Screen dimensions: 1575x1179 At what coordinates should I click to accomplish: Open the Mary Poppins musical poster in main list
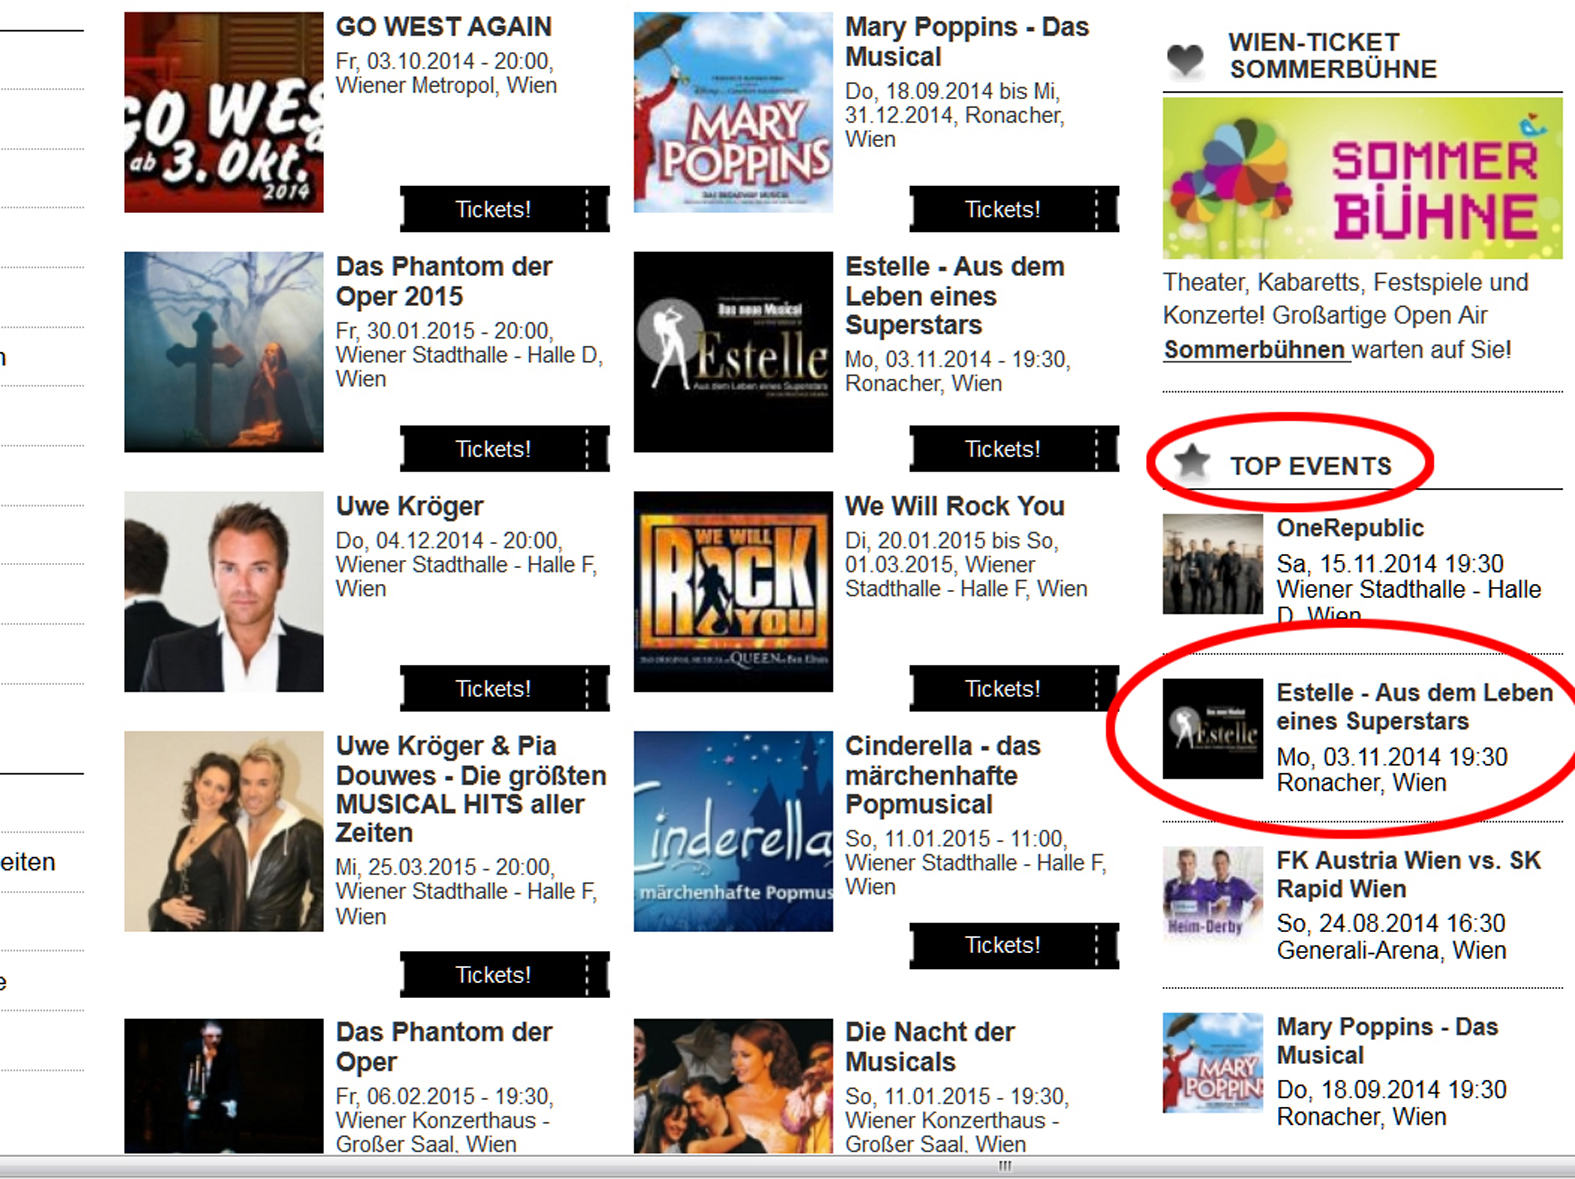pos(733,112)
